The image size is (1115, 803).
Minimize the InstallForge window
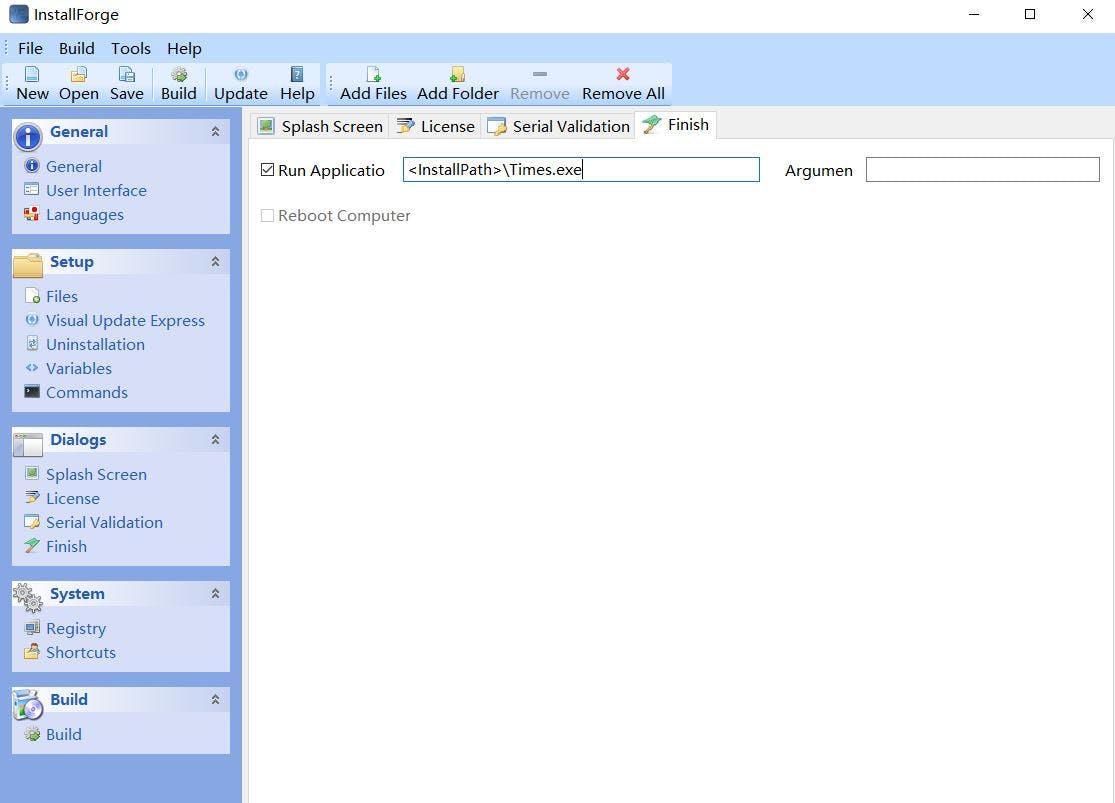(974, 14)
